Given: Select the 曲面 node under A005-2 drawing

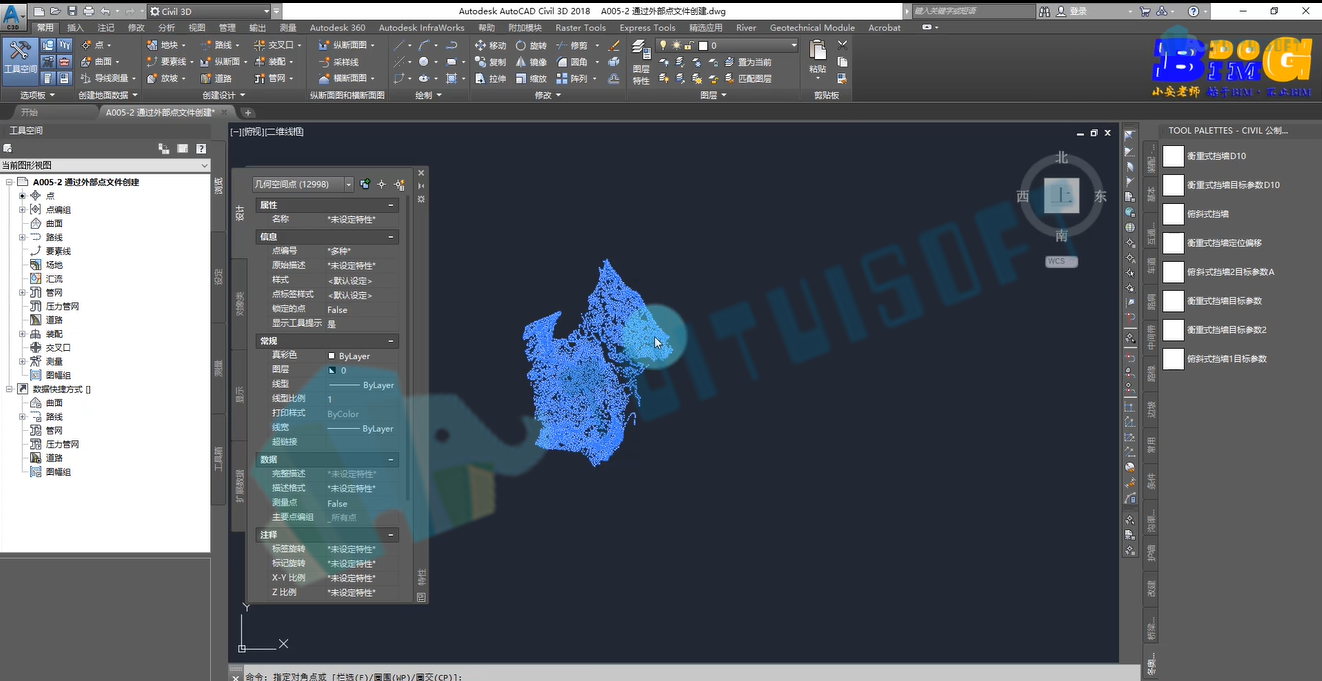Looking at the screenshot, I should (x=54, y=224).
